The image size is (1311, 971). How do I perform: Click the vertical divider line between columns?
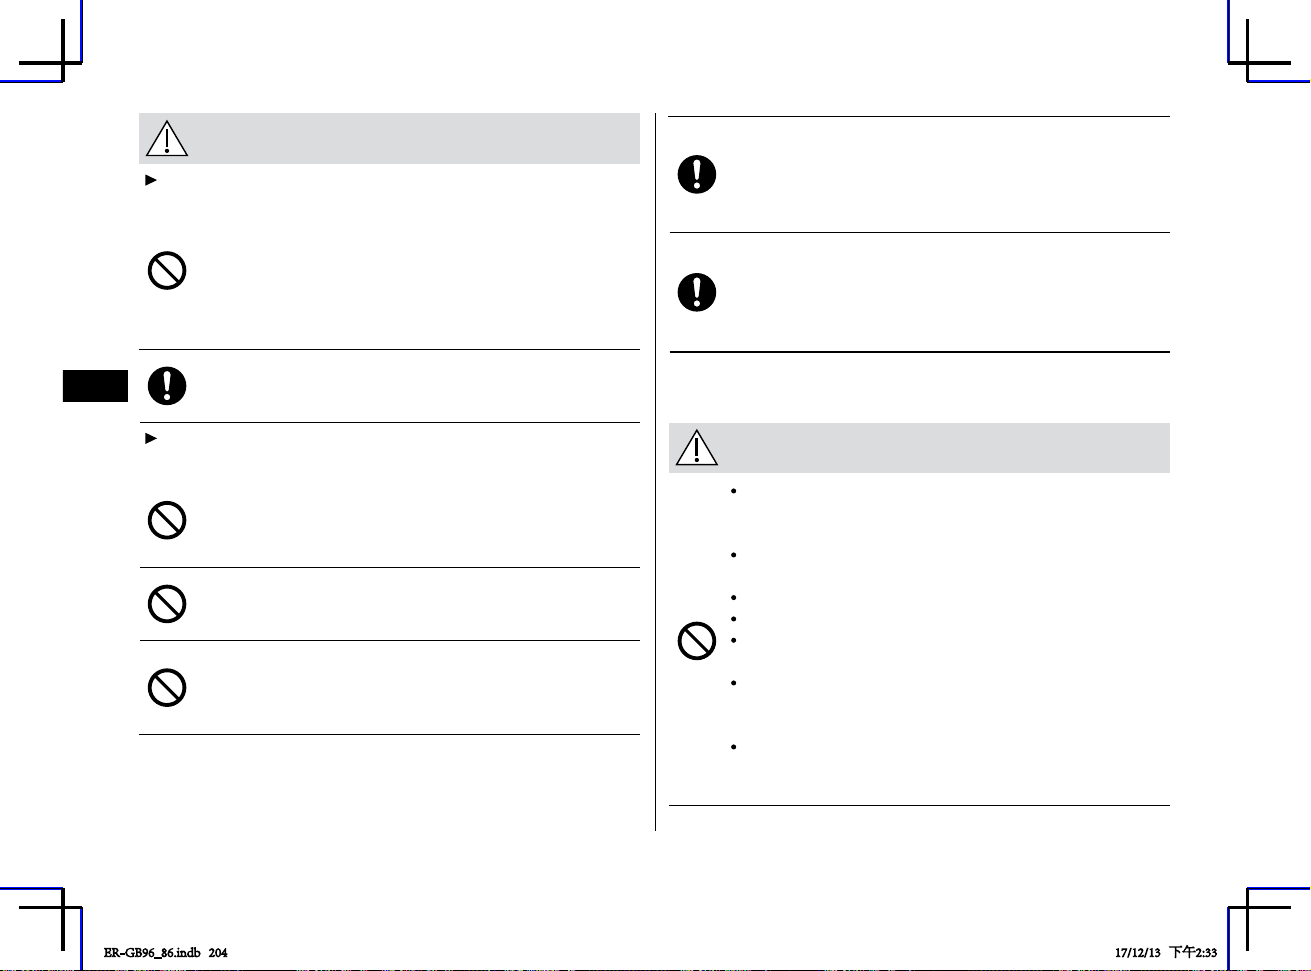click(x=655, y=472)
